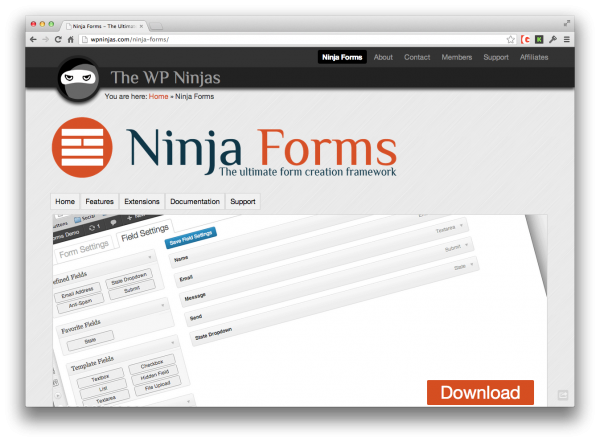Click the form builder preview image
Image resolution: width=600 pixels, height=442 pixels.
point(300,310)
